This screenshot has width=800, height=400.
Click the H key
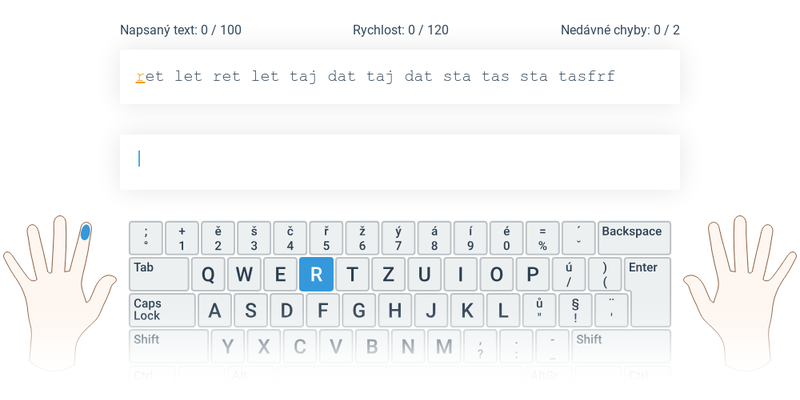394,310
